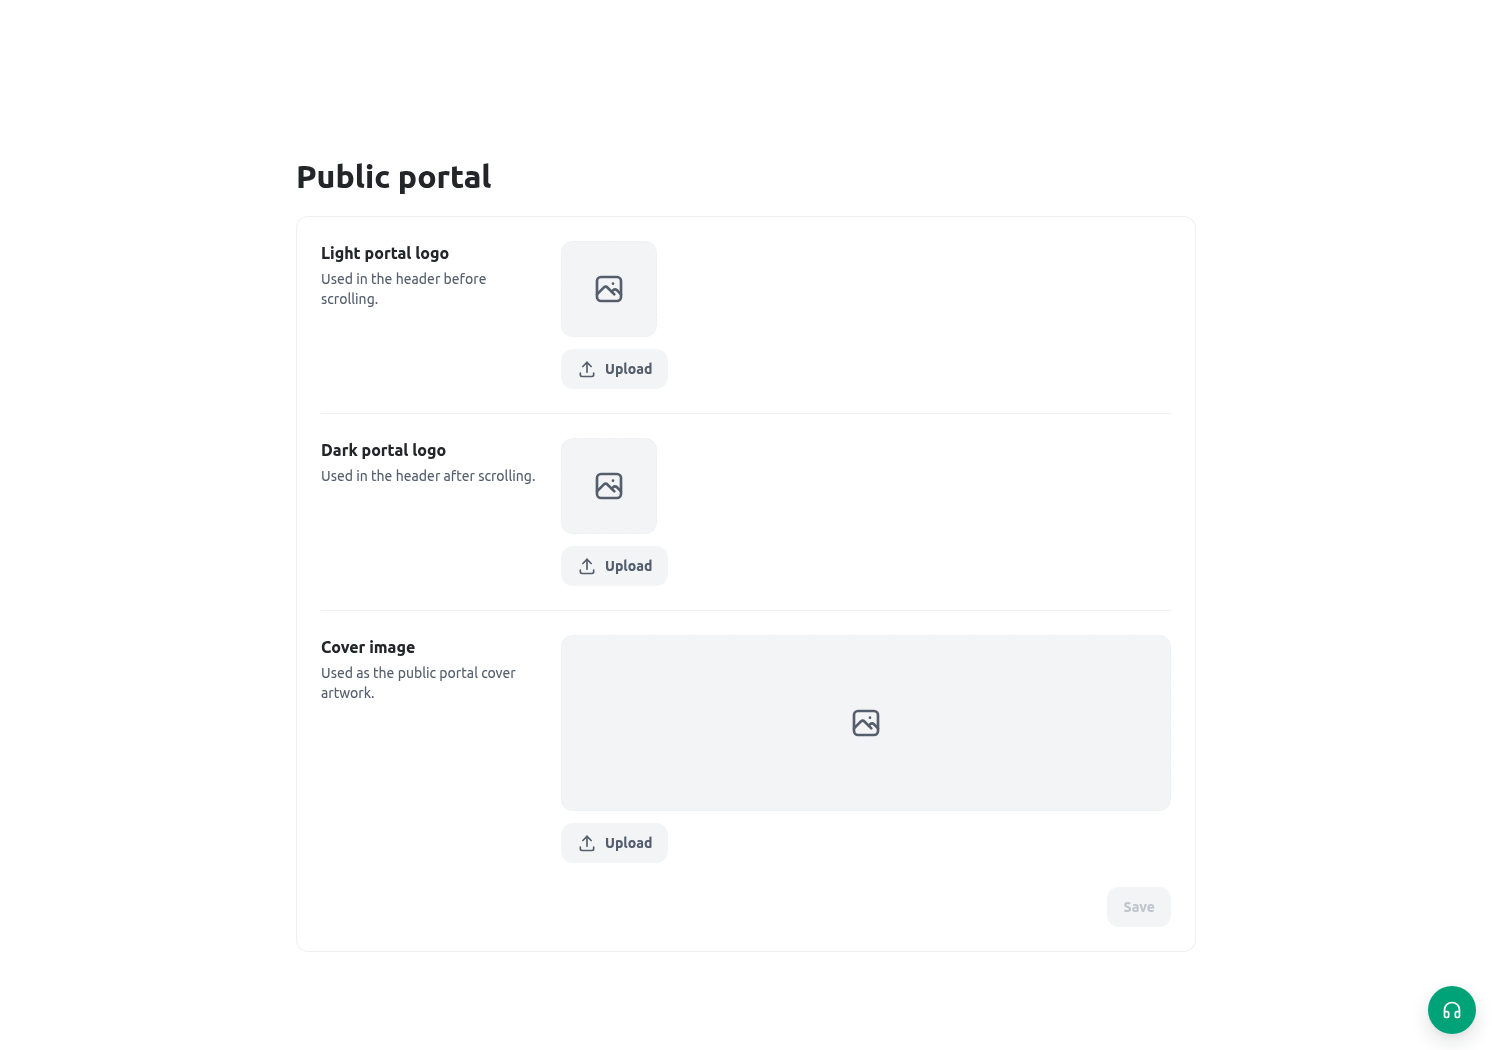Open the support headset chat widget
The height and width of the screenshot is (1050, 1492).
pos(1451,1010)
